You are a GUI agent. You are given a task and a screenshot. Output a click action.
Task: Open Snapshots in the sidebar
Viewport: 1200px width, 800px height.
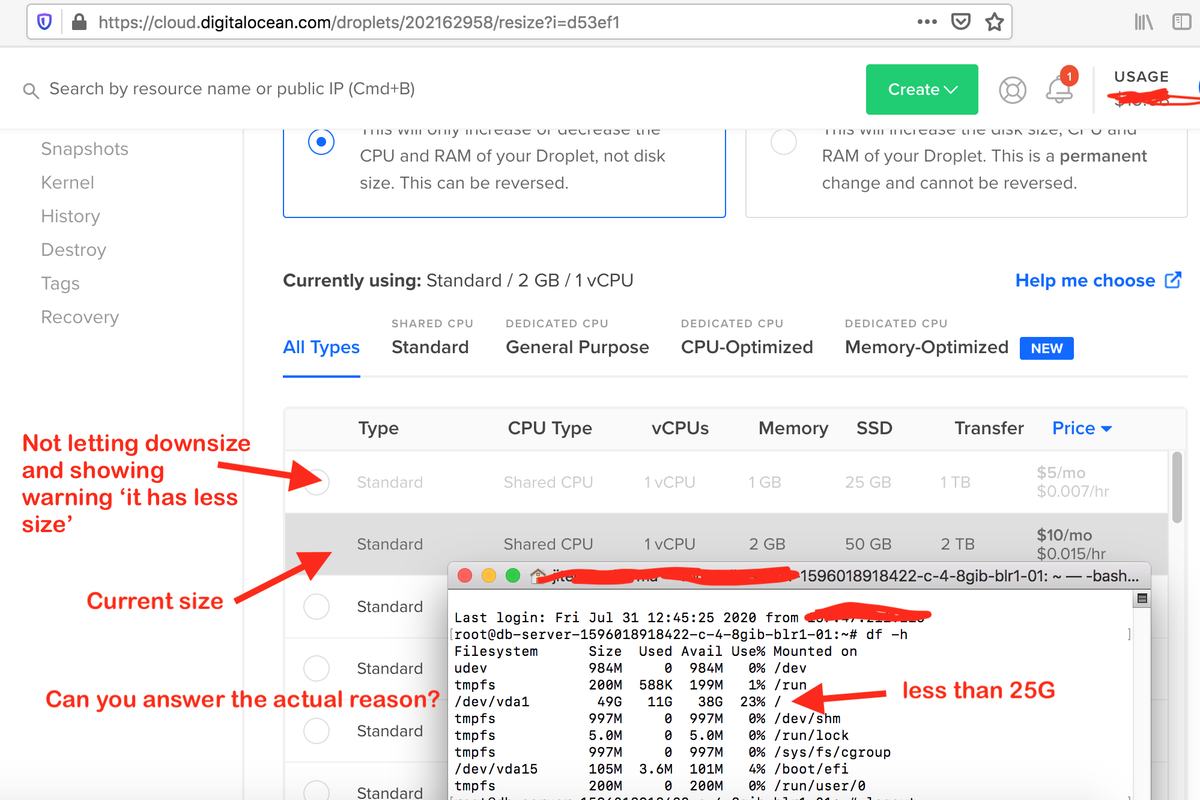point(85,149)
